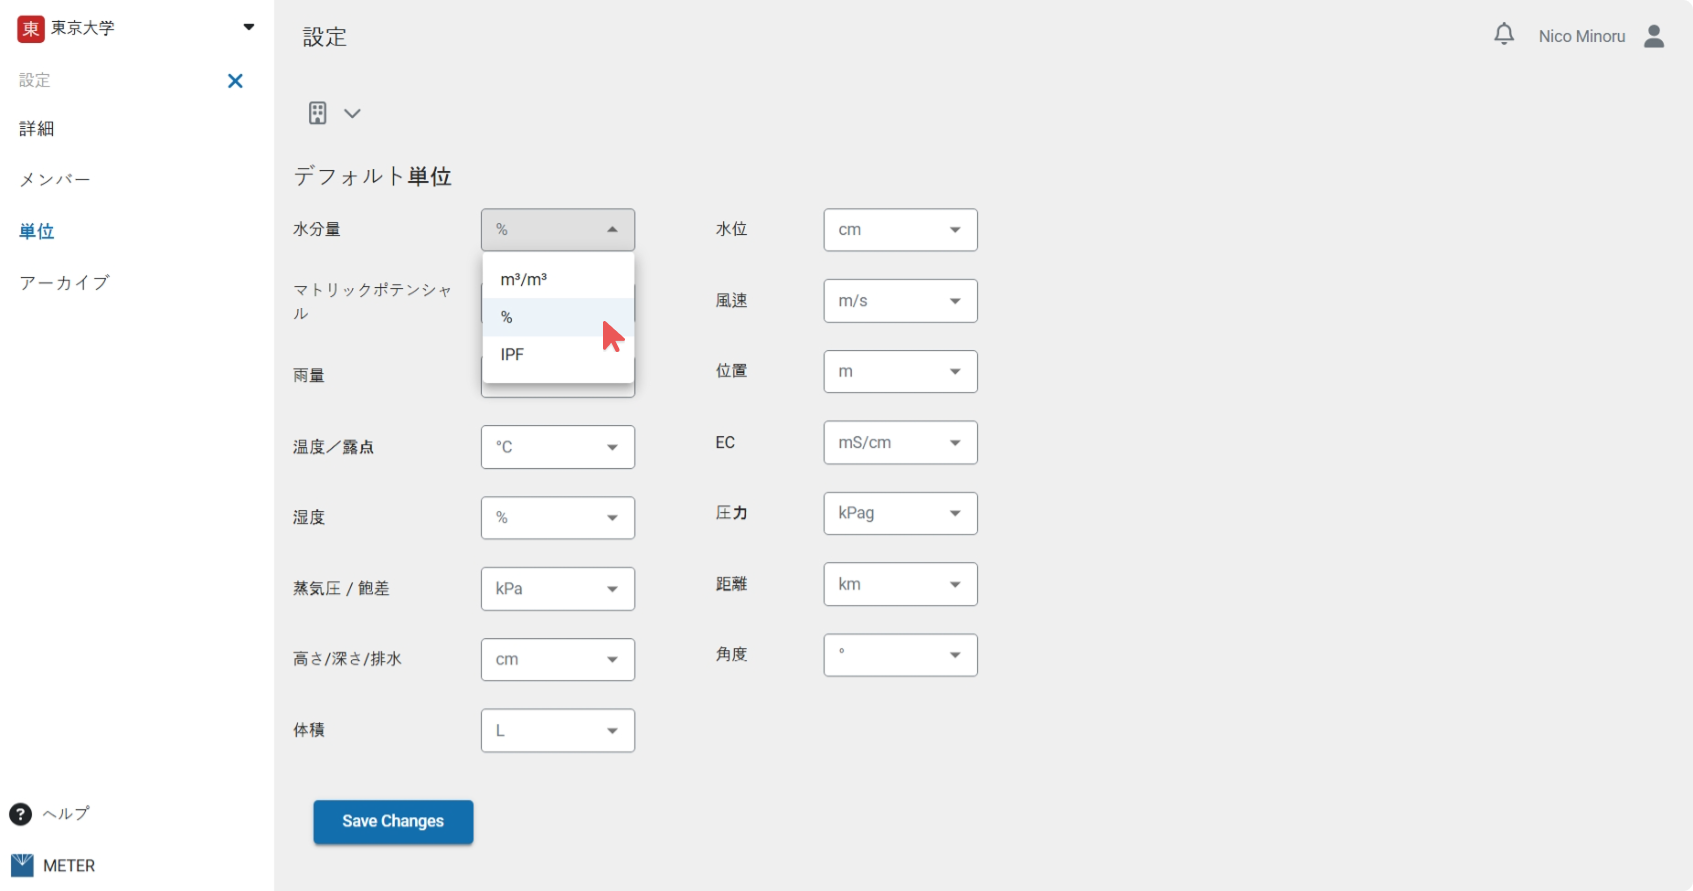Click the red 東 organization badge

tap(31, 28)
